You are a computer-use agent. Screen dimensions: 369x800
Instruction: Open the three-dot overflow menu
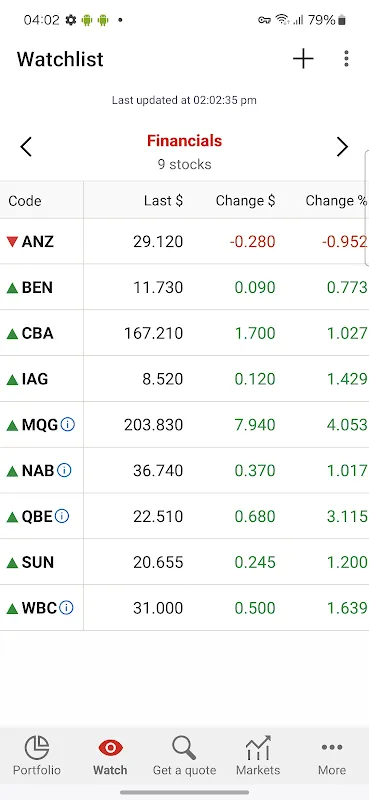click(347, 59)
